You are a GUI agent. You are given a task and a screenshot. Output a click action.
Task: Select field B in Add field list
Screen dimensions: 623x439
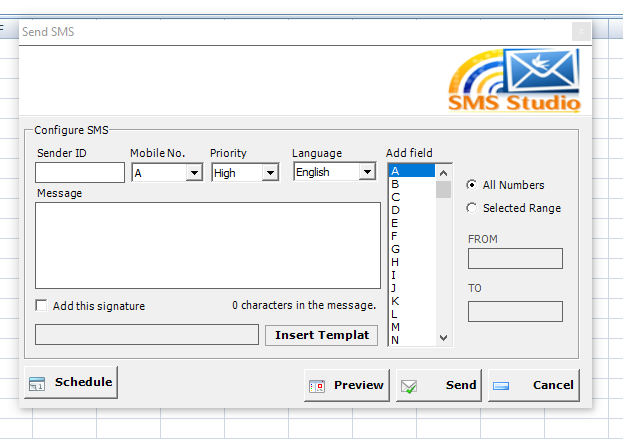[x=412, y=184]
